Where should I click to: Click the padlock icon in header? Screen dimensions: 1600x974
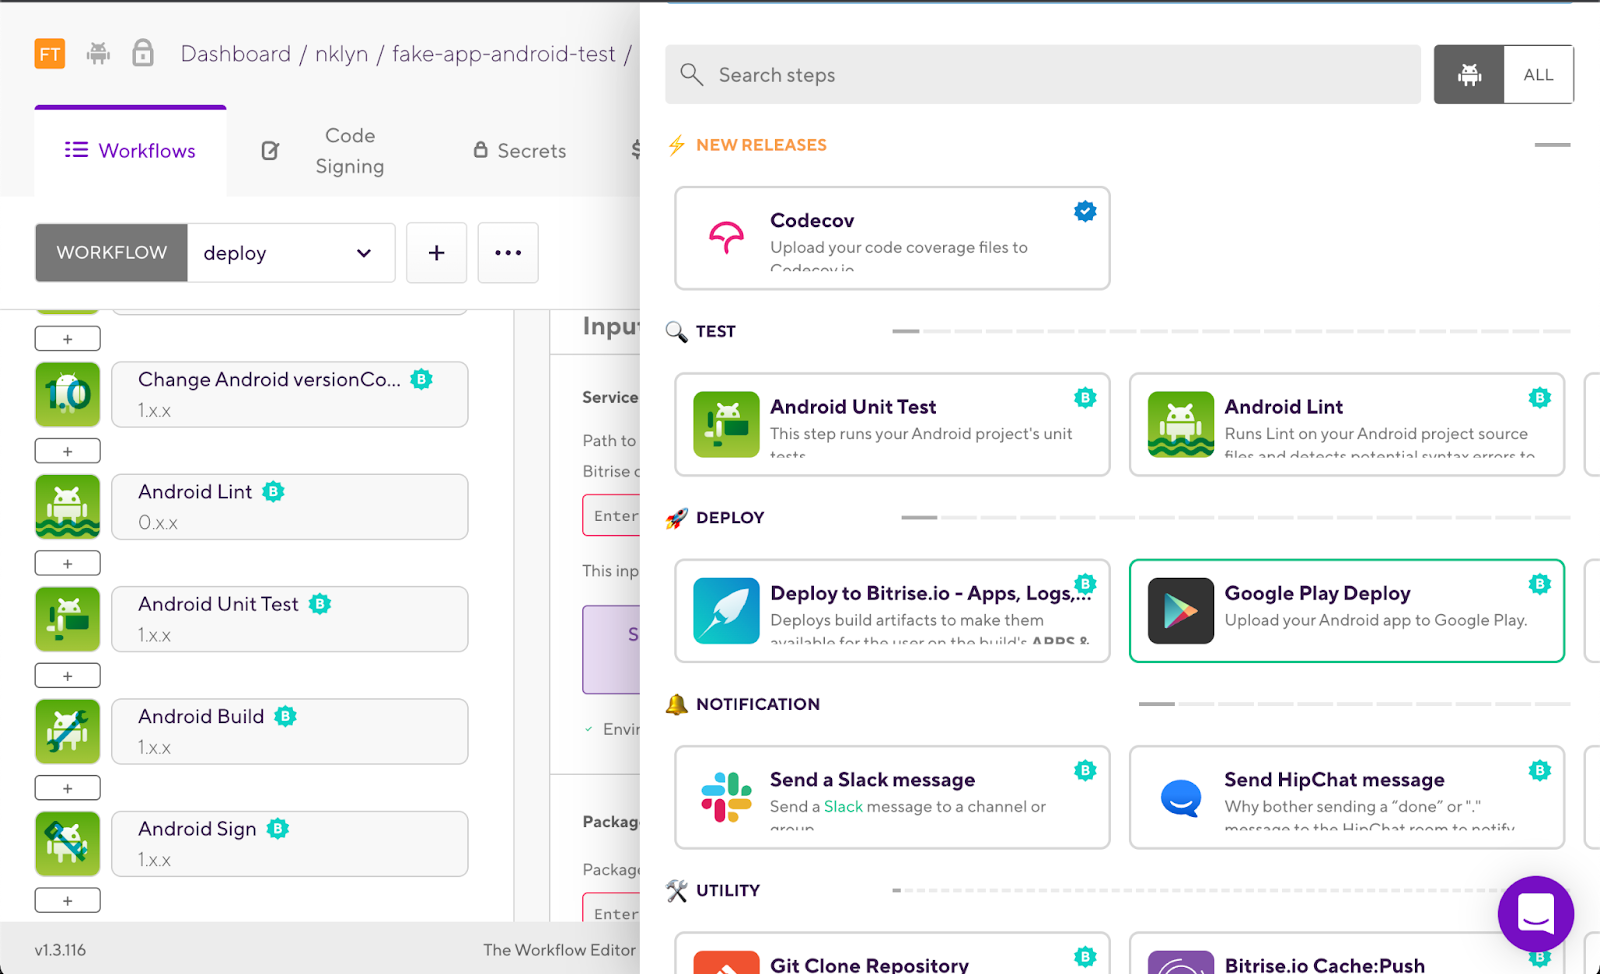(x=143, y=52)
